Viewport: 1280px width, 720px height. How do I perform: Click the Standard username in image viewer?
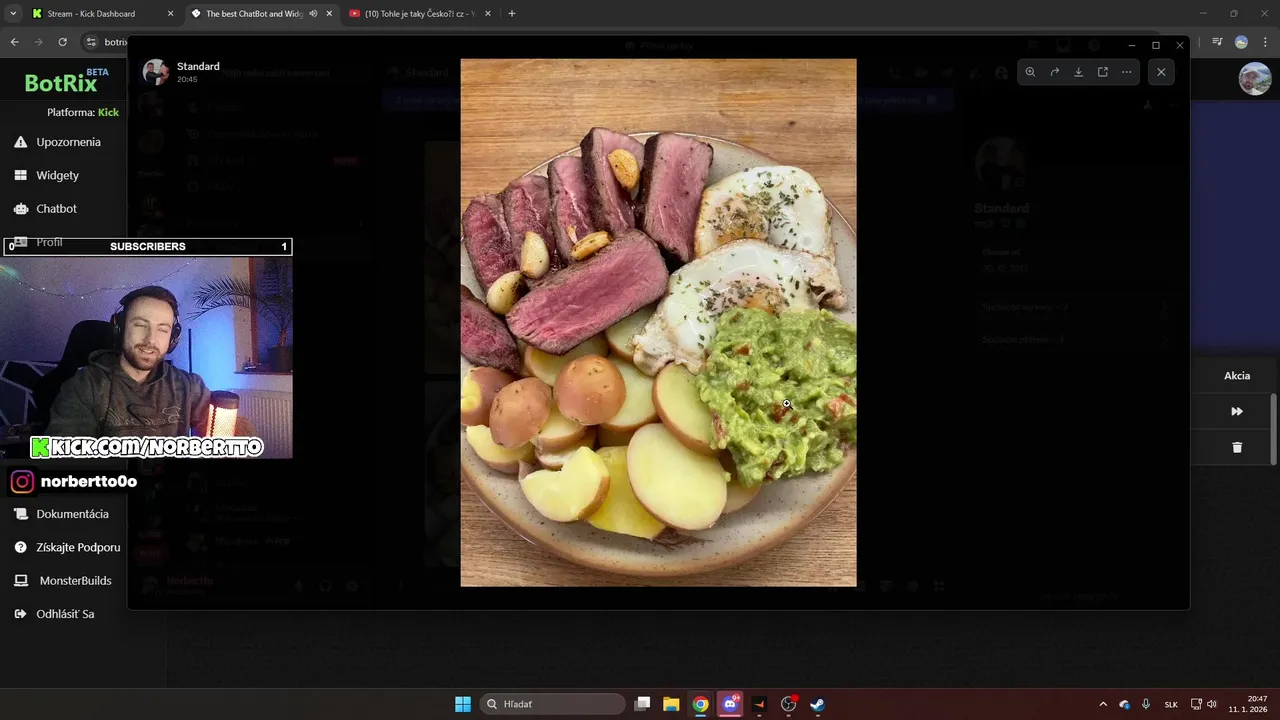pos(198,66)
